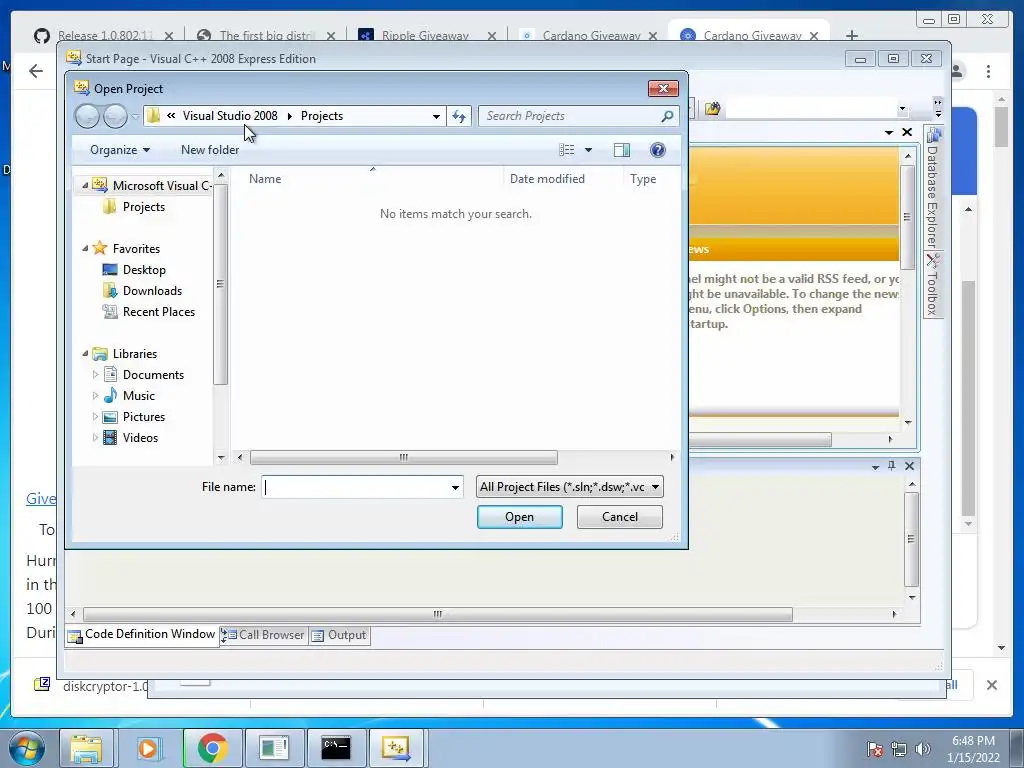Viewport: 1024px width, 768px height.
Task: Collapse the Microsoft Visual C++ node
Action: tap(85, 186)
